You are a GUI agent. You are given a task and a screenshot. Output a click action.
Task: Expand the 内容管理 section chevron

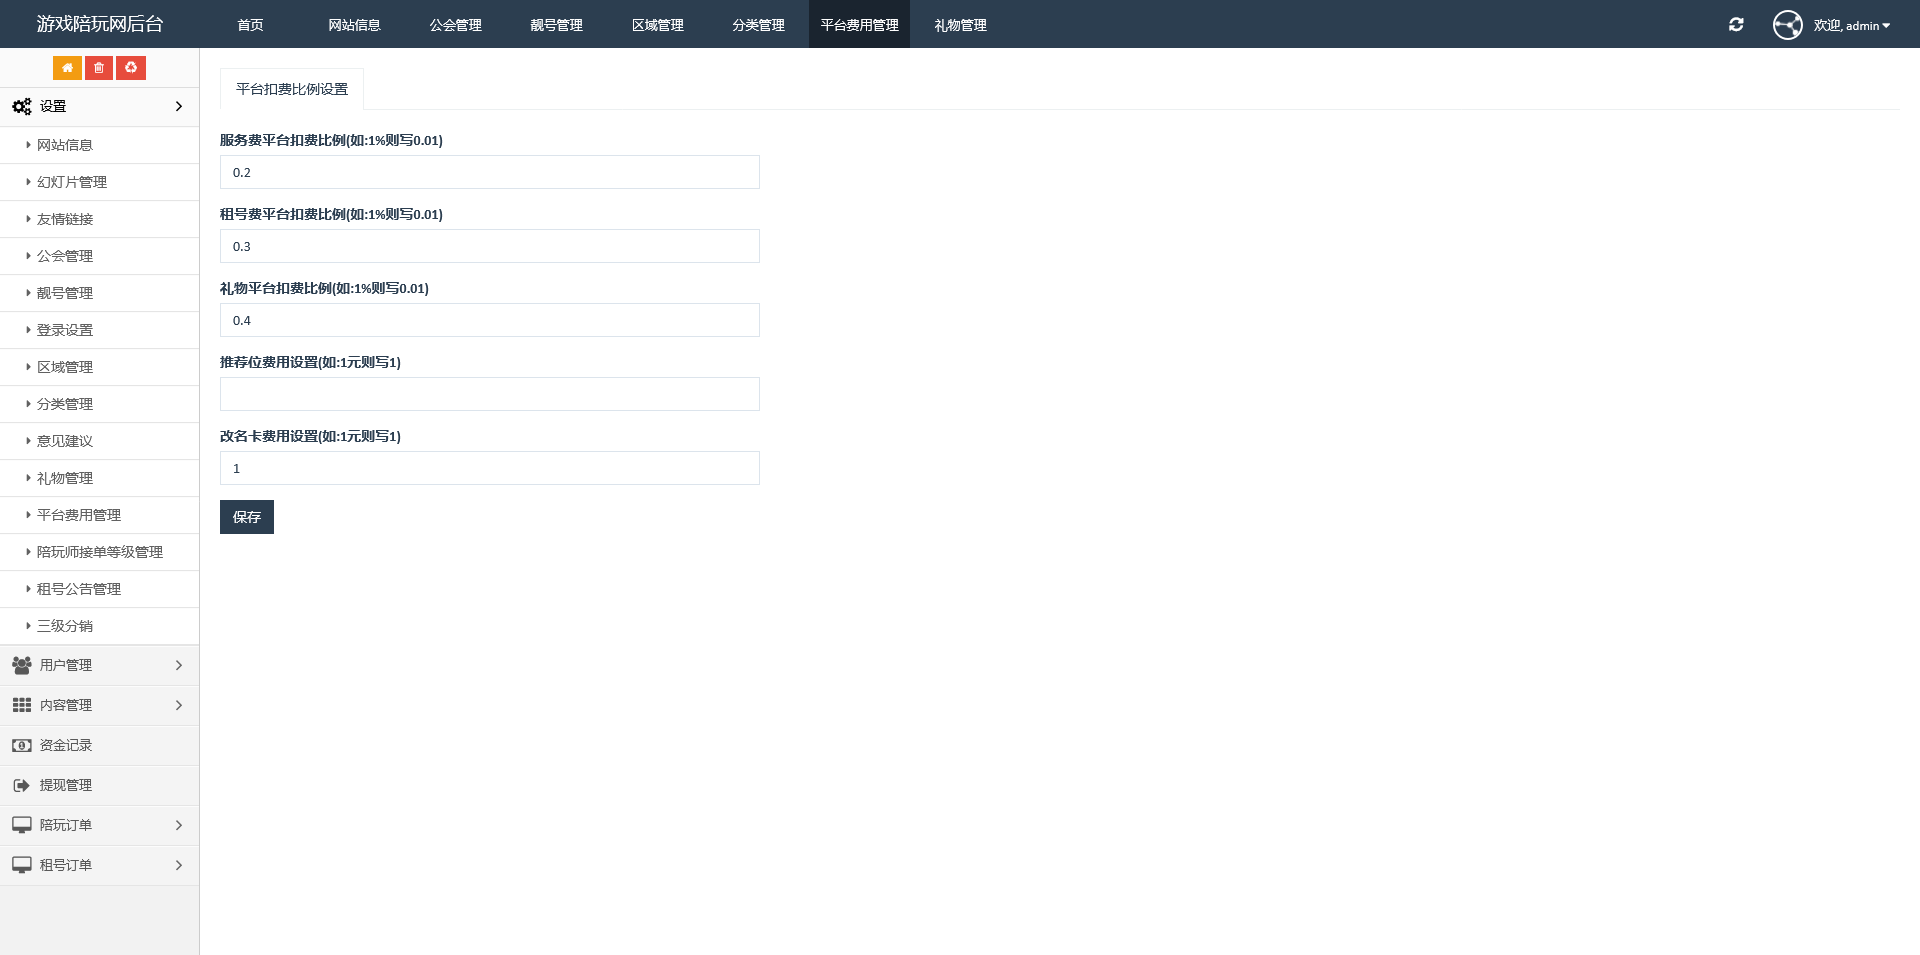pos(179,705)
